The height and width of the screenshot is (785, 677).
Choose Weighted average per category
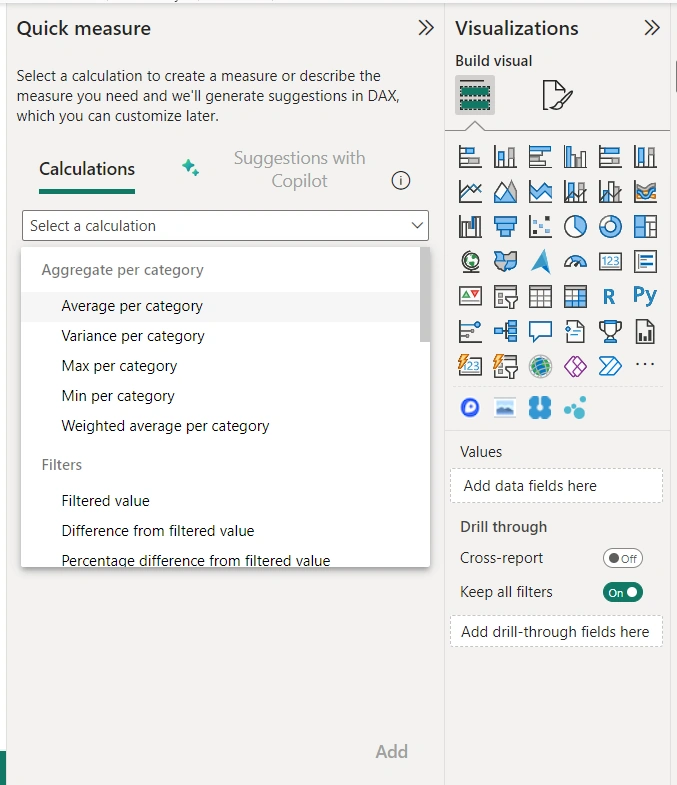(220, 427)
